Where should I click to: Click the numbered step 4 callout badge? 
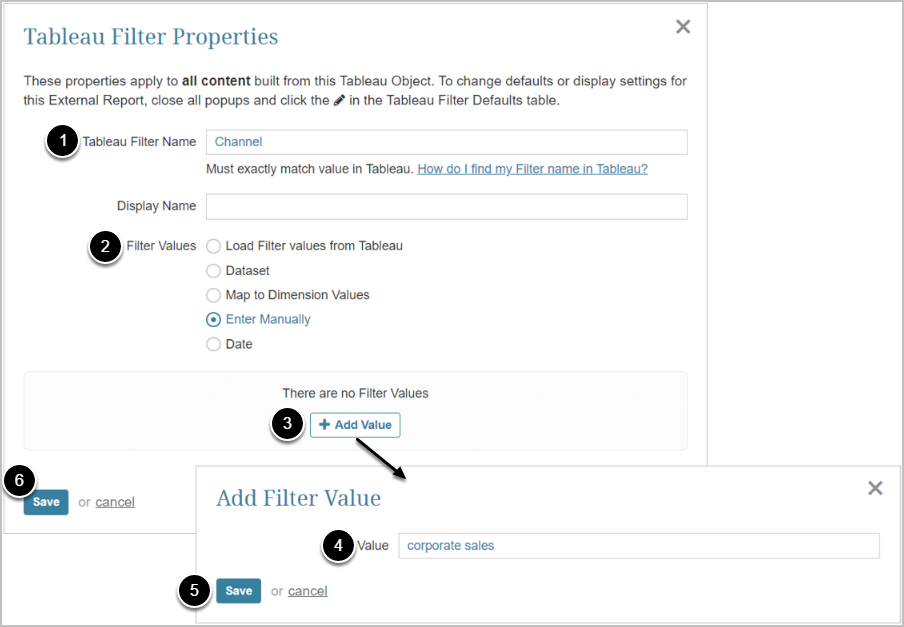(x=338, y=546)
